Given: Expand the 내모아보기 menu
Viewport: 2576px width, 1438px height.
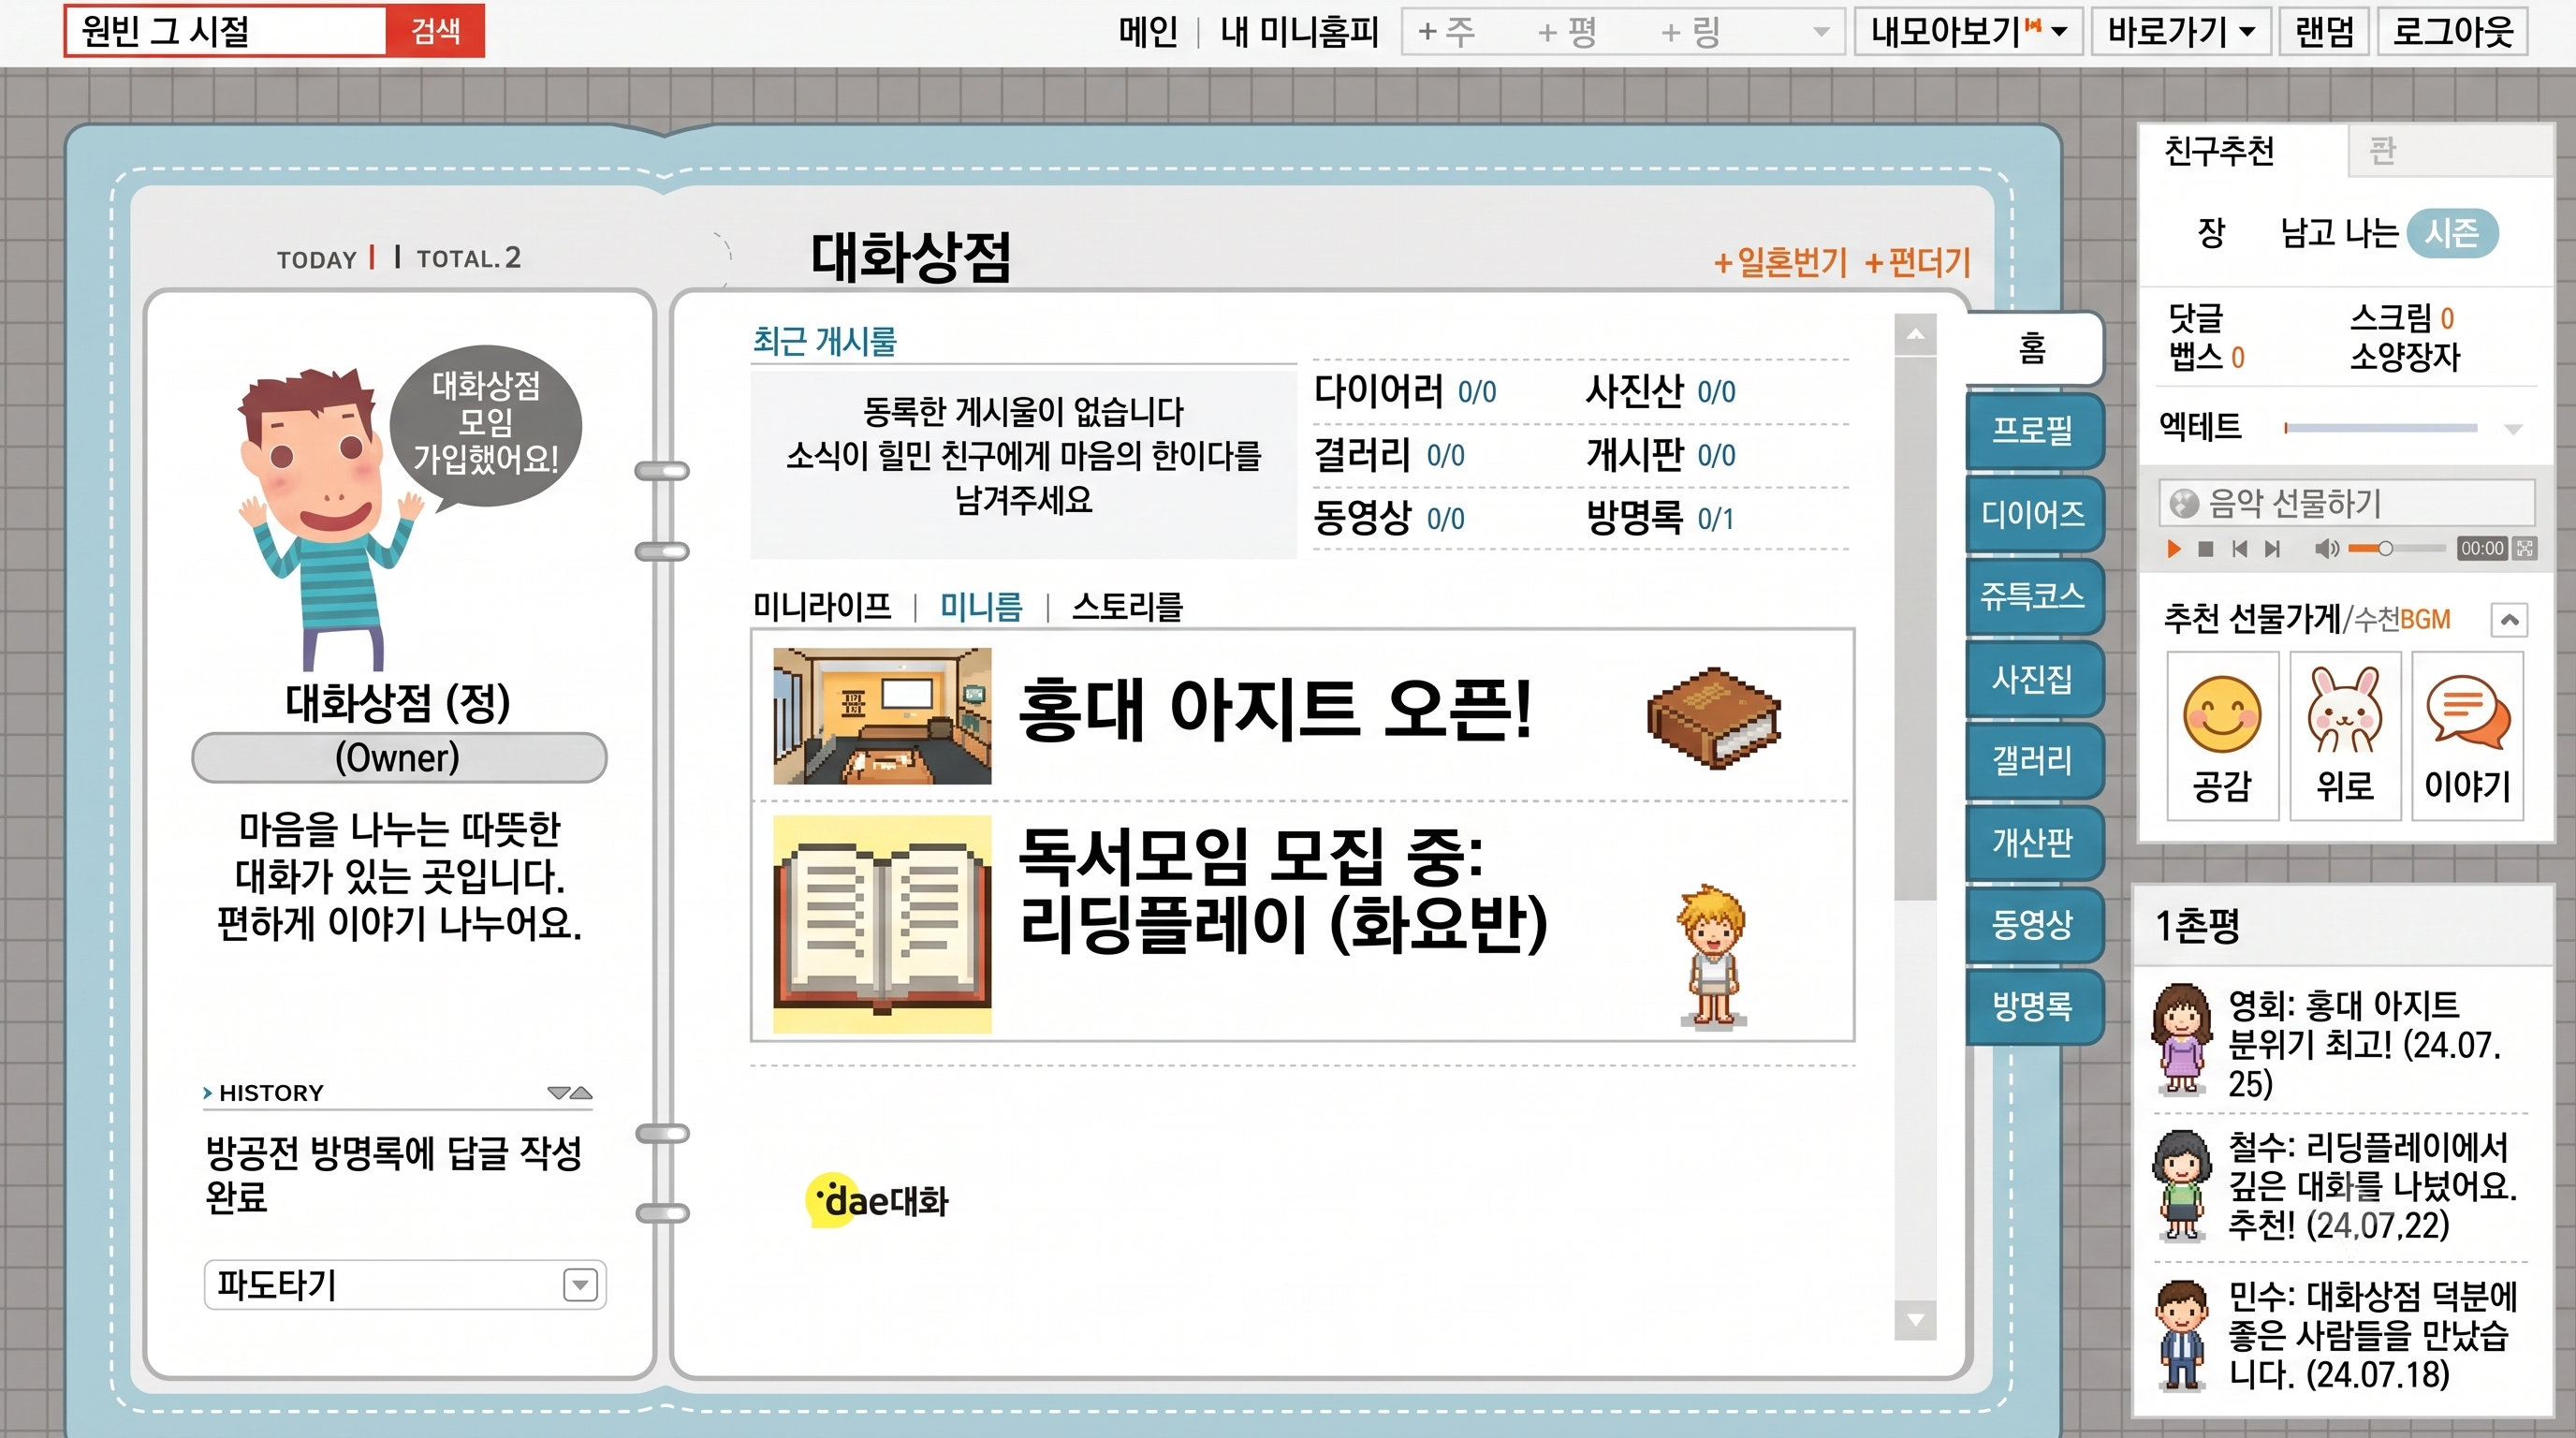Looking at the screenshot, I should click(x=1968, y=31).
